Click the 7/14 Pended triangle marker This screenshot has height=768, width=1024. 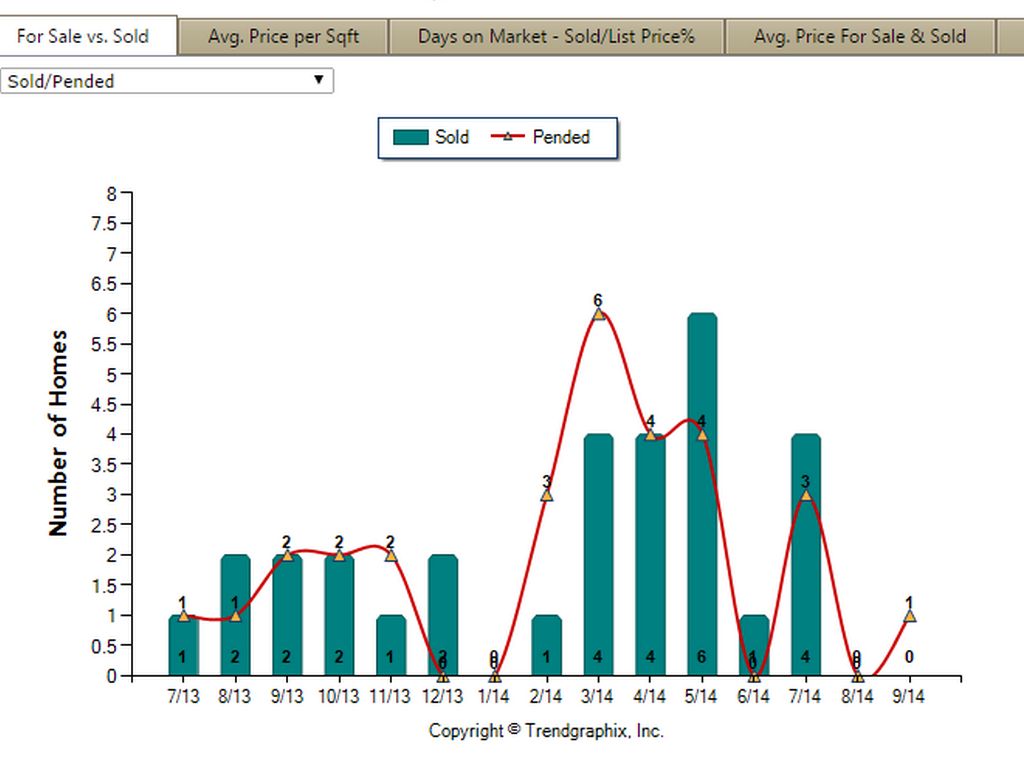tap(805, 495)
